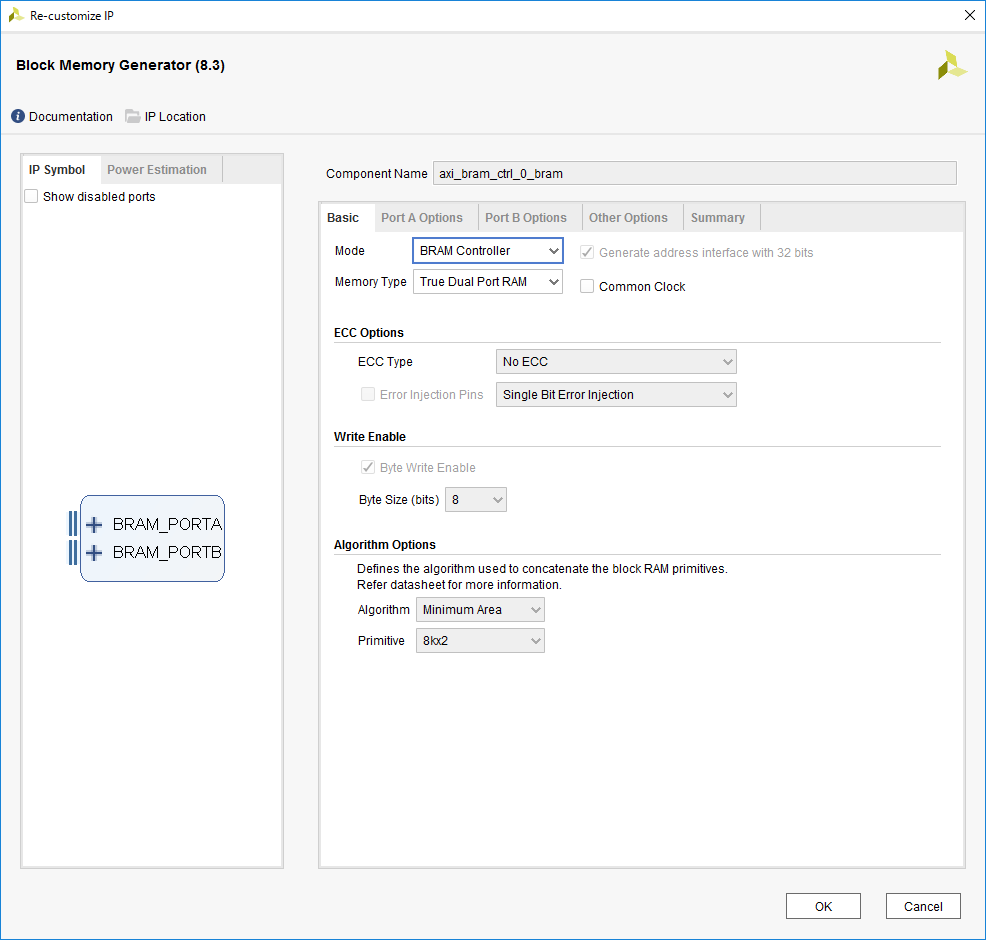Expand the BRAM_PORTB plus icon
986x940 pixels.
click(94, 553)
